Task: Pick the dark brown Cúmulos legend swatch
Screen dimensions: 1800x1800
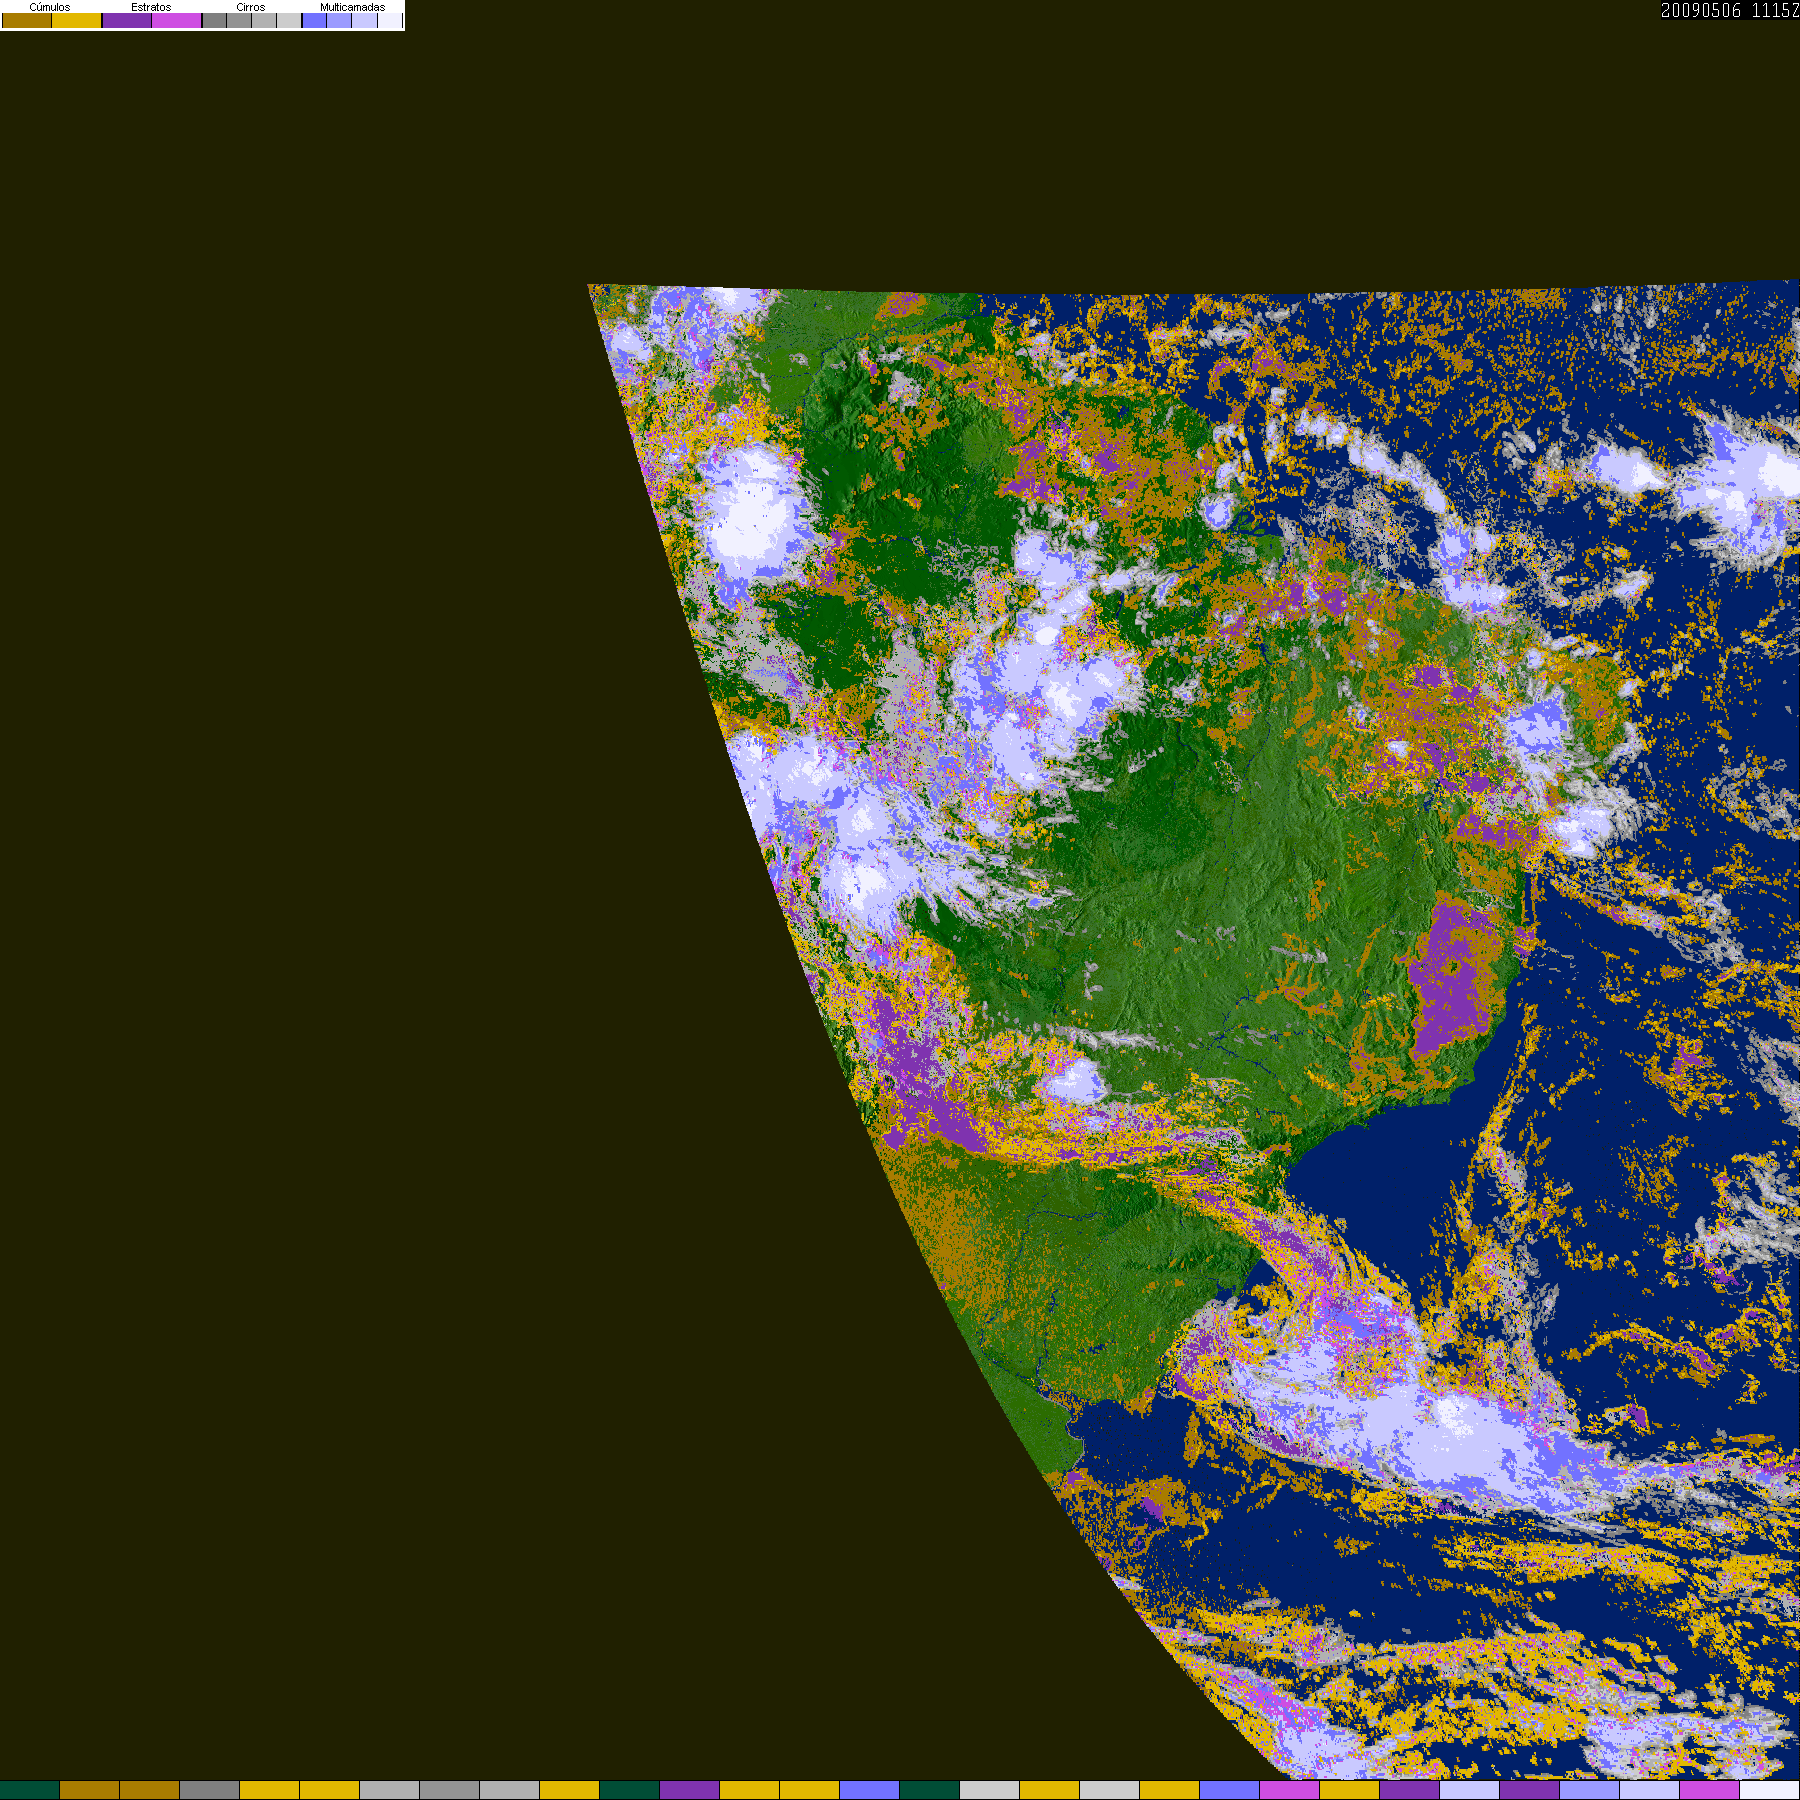Action: [27, 20]
